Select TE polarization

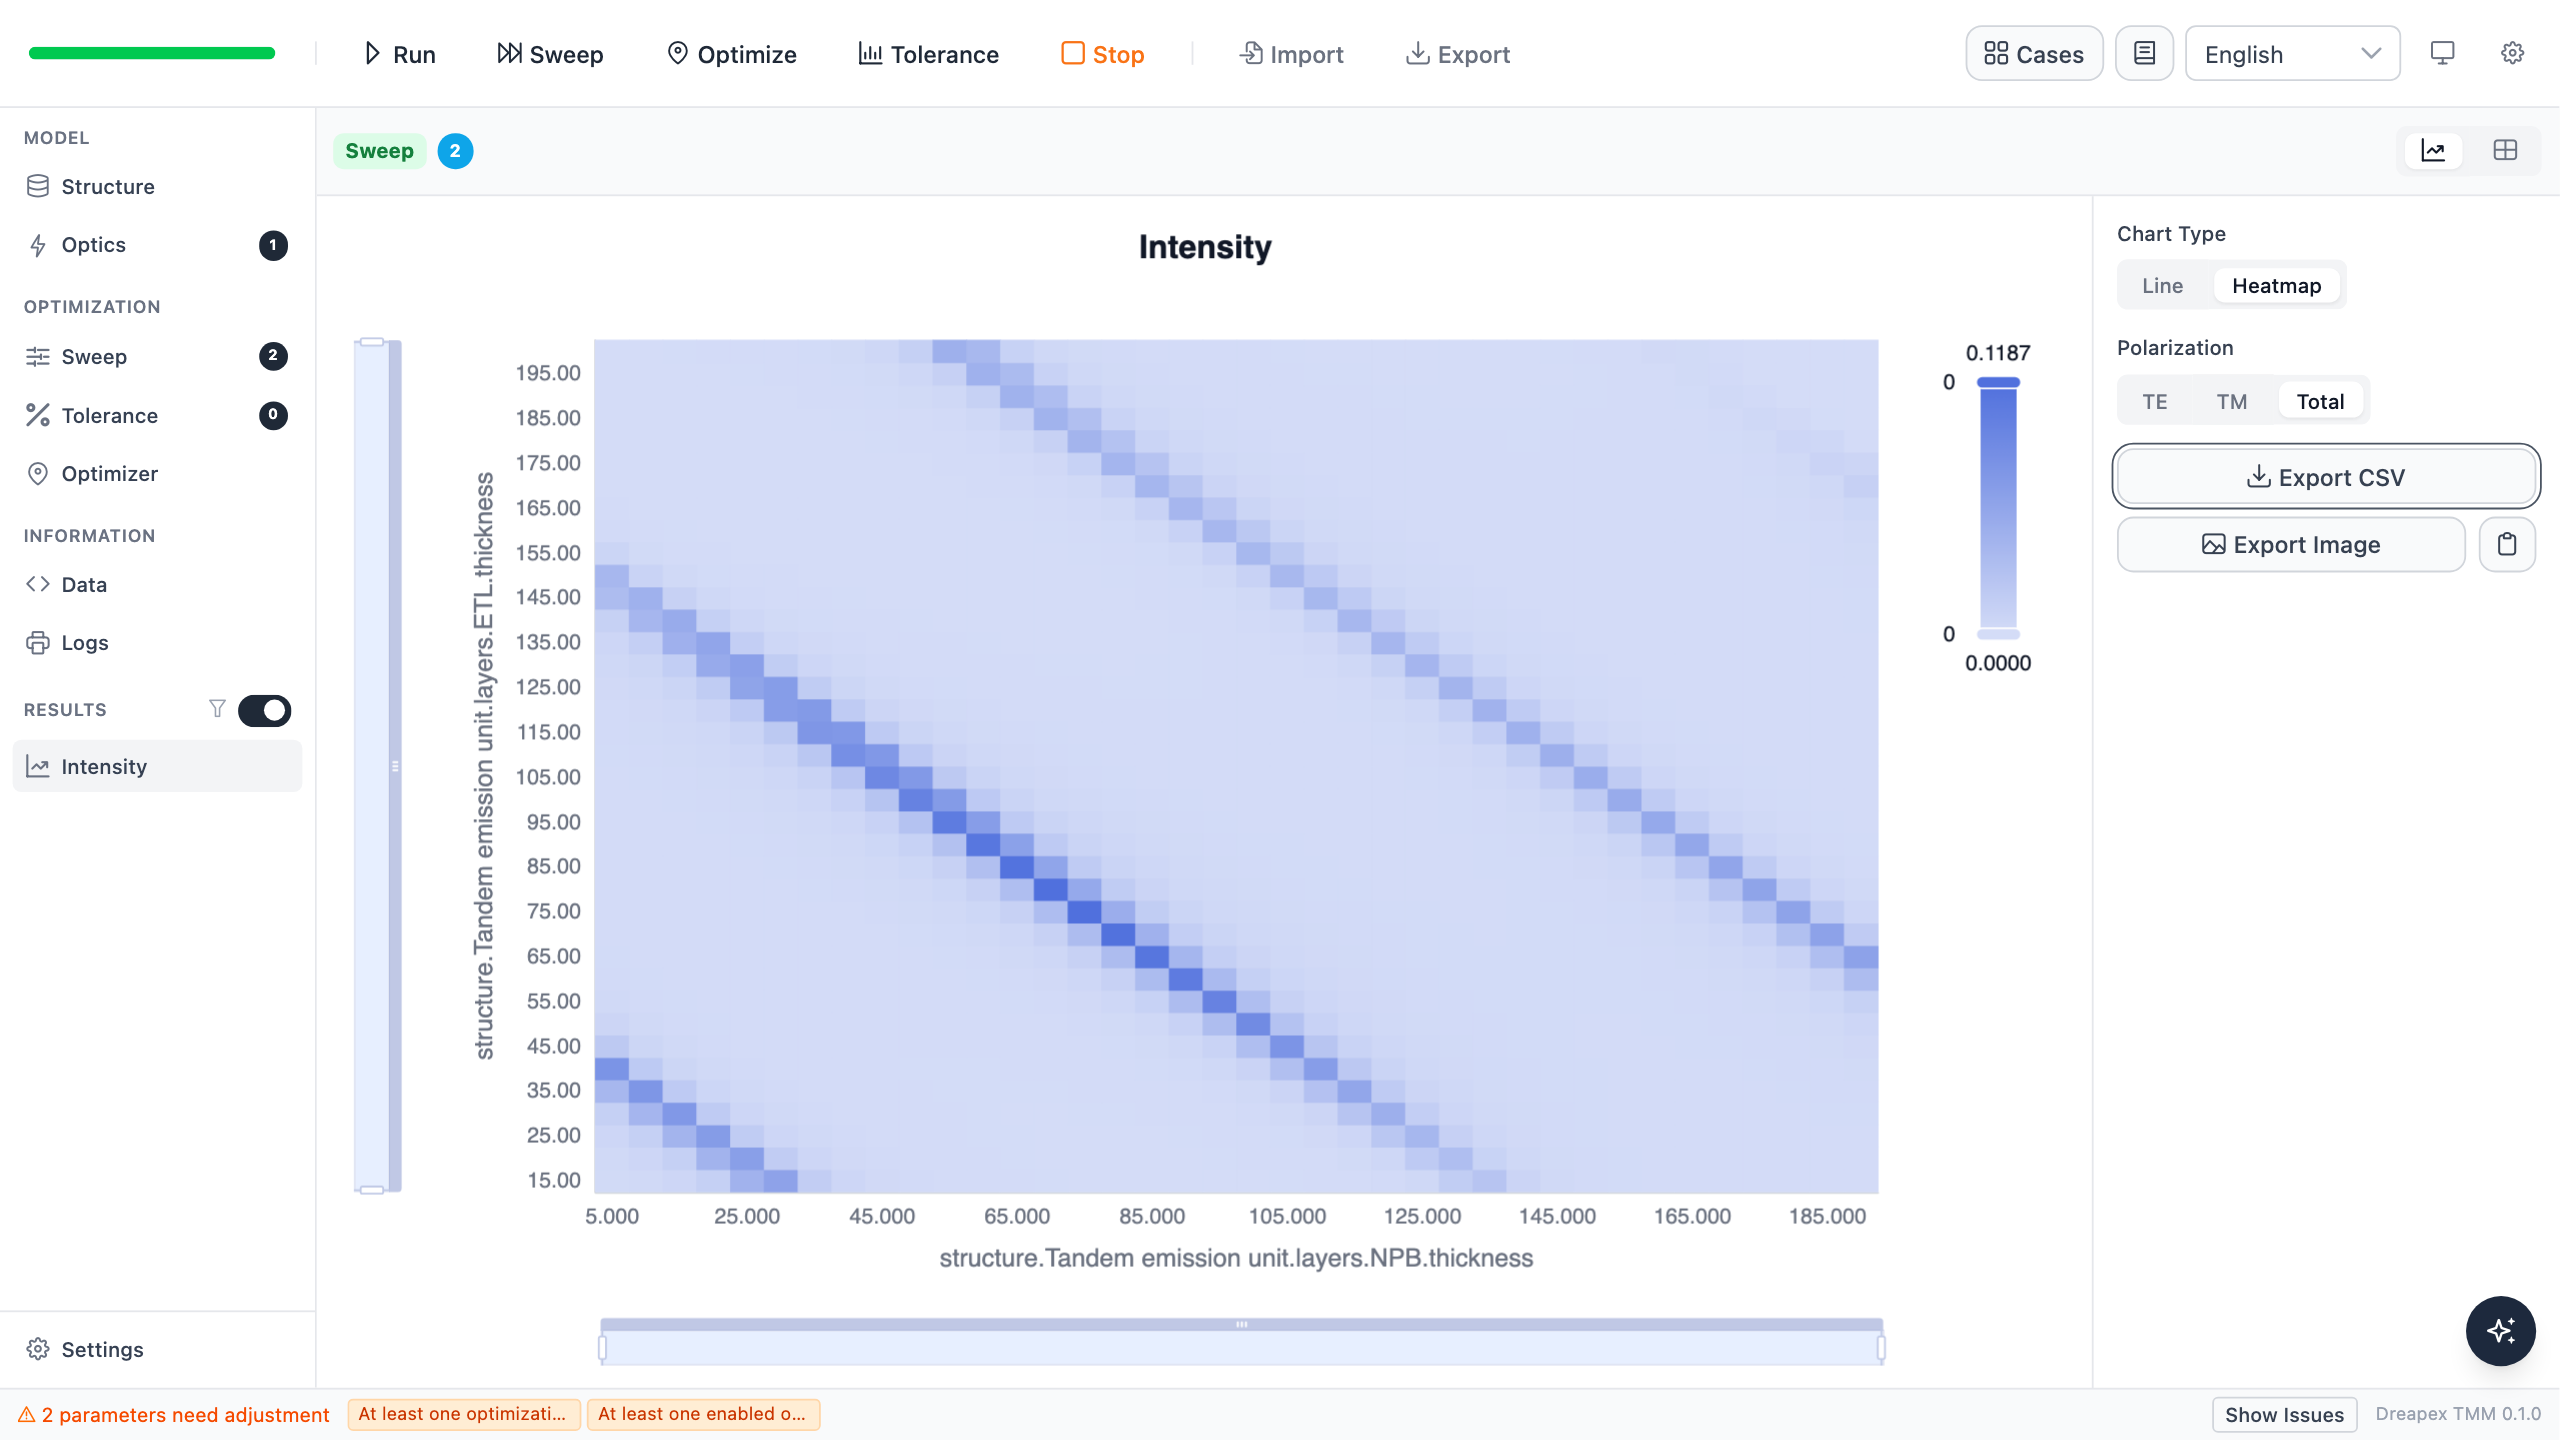point(2154,402)
